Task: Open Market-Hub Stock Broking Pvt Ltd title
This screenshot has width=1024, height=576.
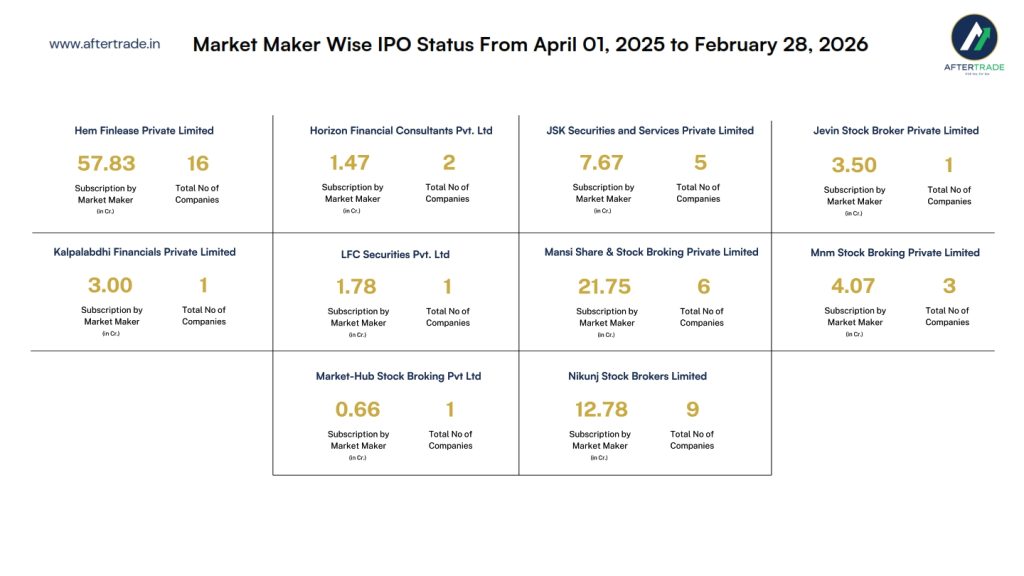Action: [398, 377]
